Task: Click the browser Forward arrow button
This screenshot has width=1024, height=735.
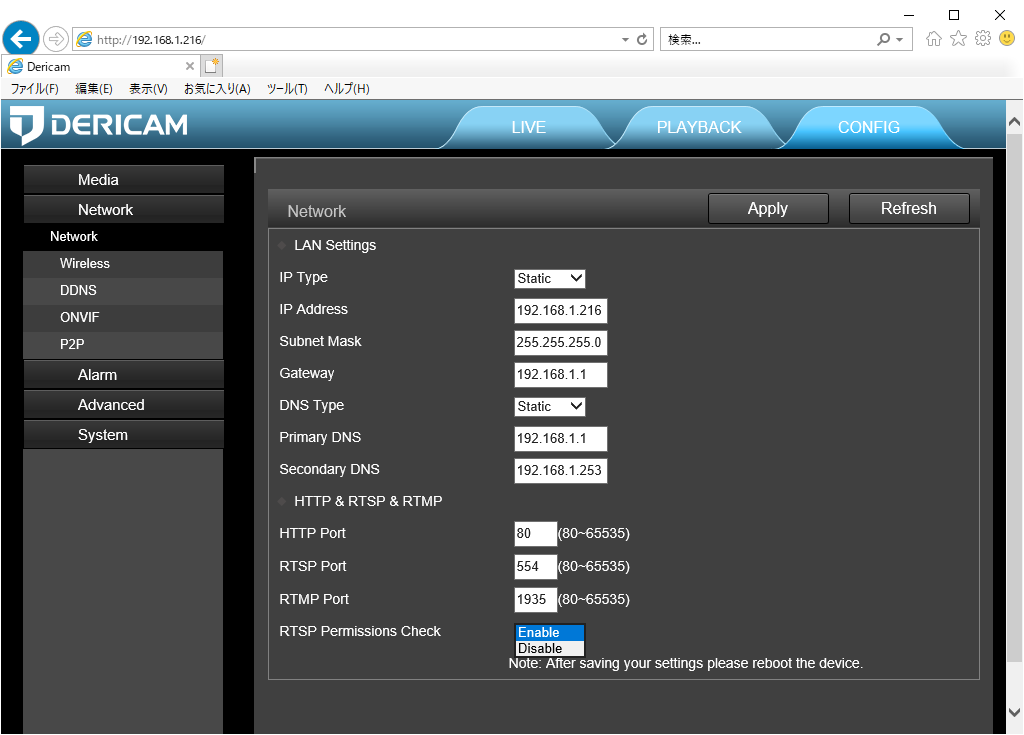Action: [56, 39]
